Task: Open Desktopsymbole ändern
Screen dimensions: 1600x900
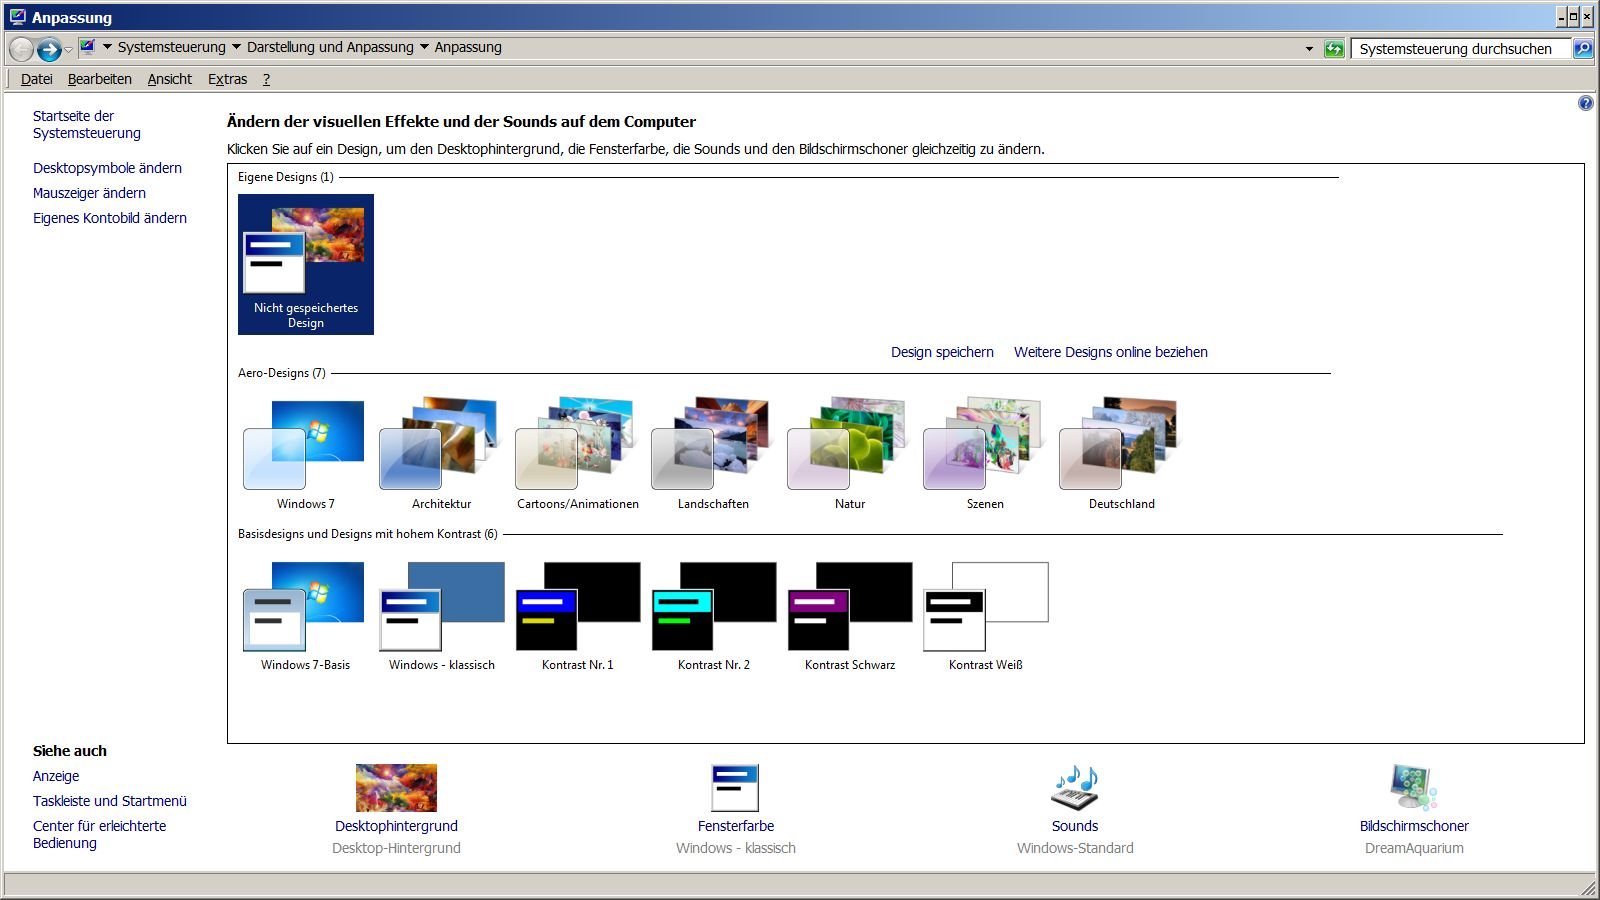Action: tap(107, 168)
